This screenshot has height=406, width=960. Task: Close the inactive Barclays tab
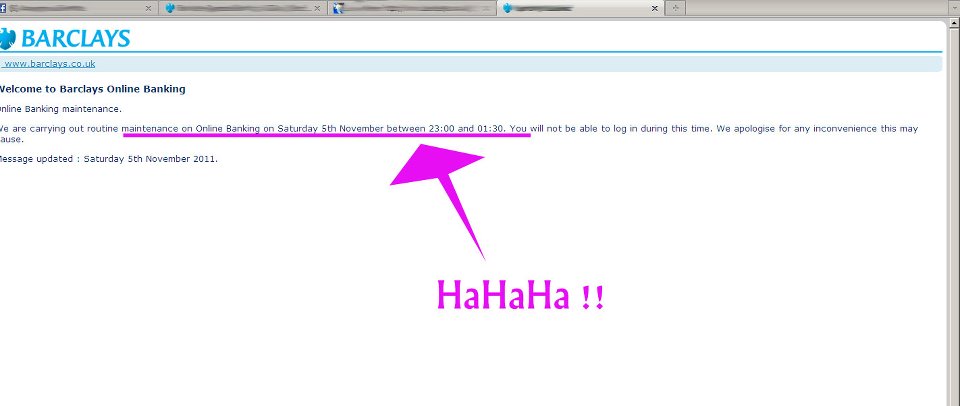click(x=317, y=9)
